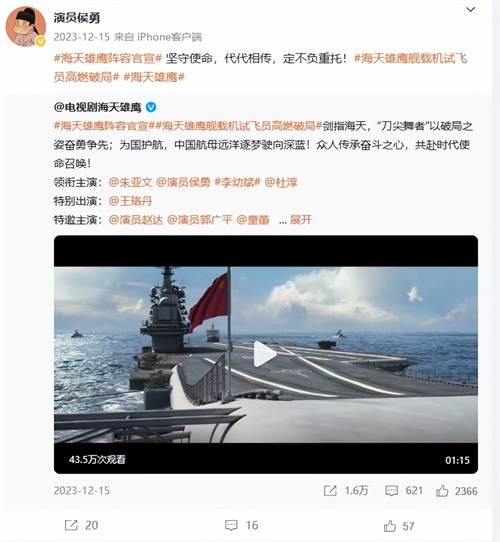The height and width of the screenshot is (542, 500).
Task: Open @杜淳 mention link
Action: click(281, 182)
